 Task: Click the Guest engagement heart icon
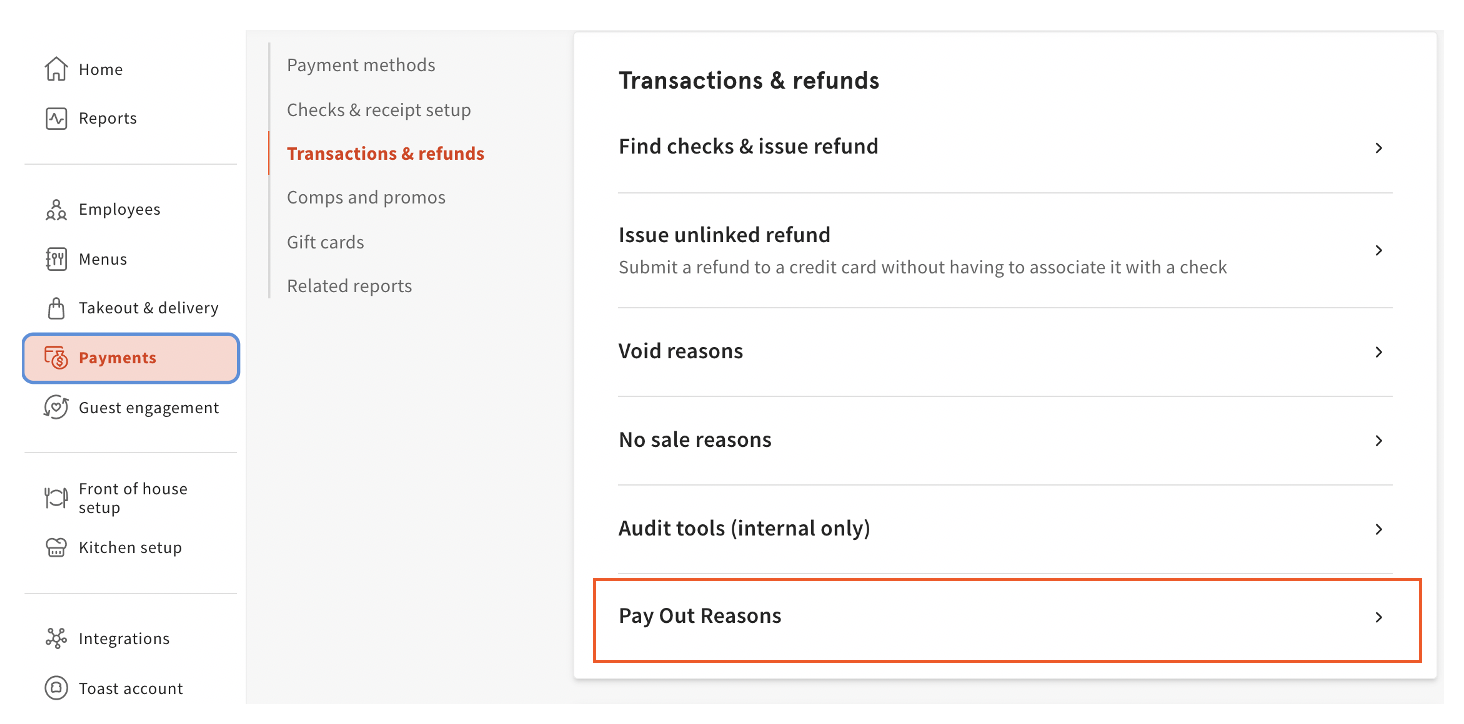click(57, 407)
